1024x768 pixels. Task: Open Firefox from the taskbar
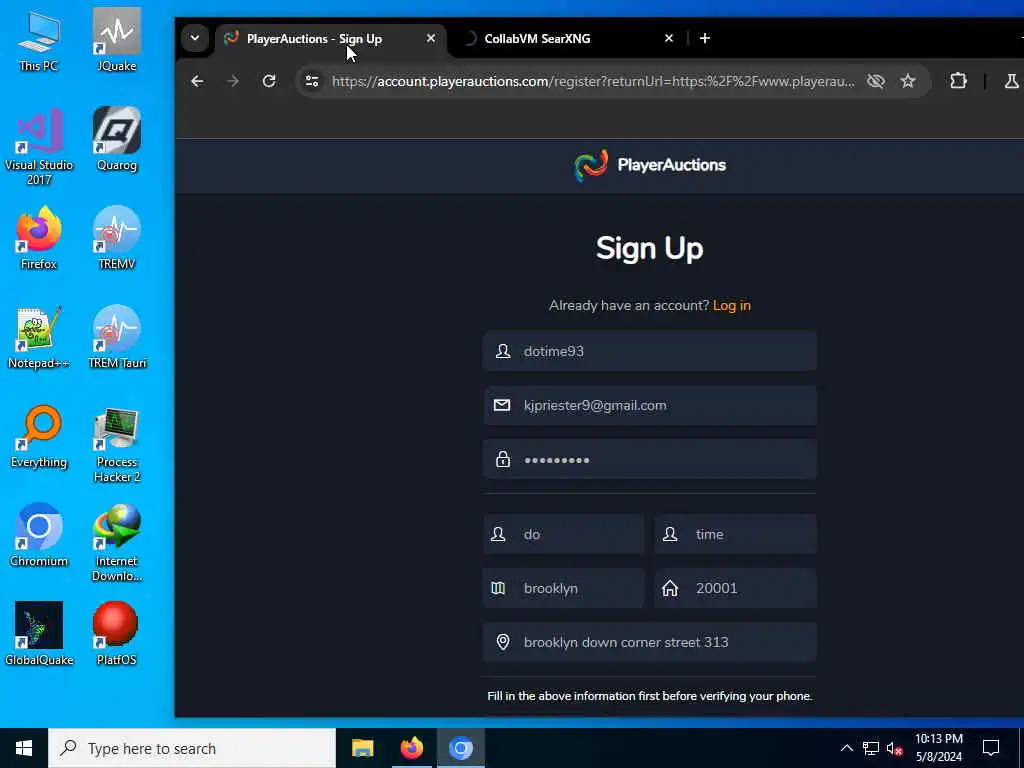point(411,748)
